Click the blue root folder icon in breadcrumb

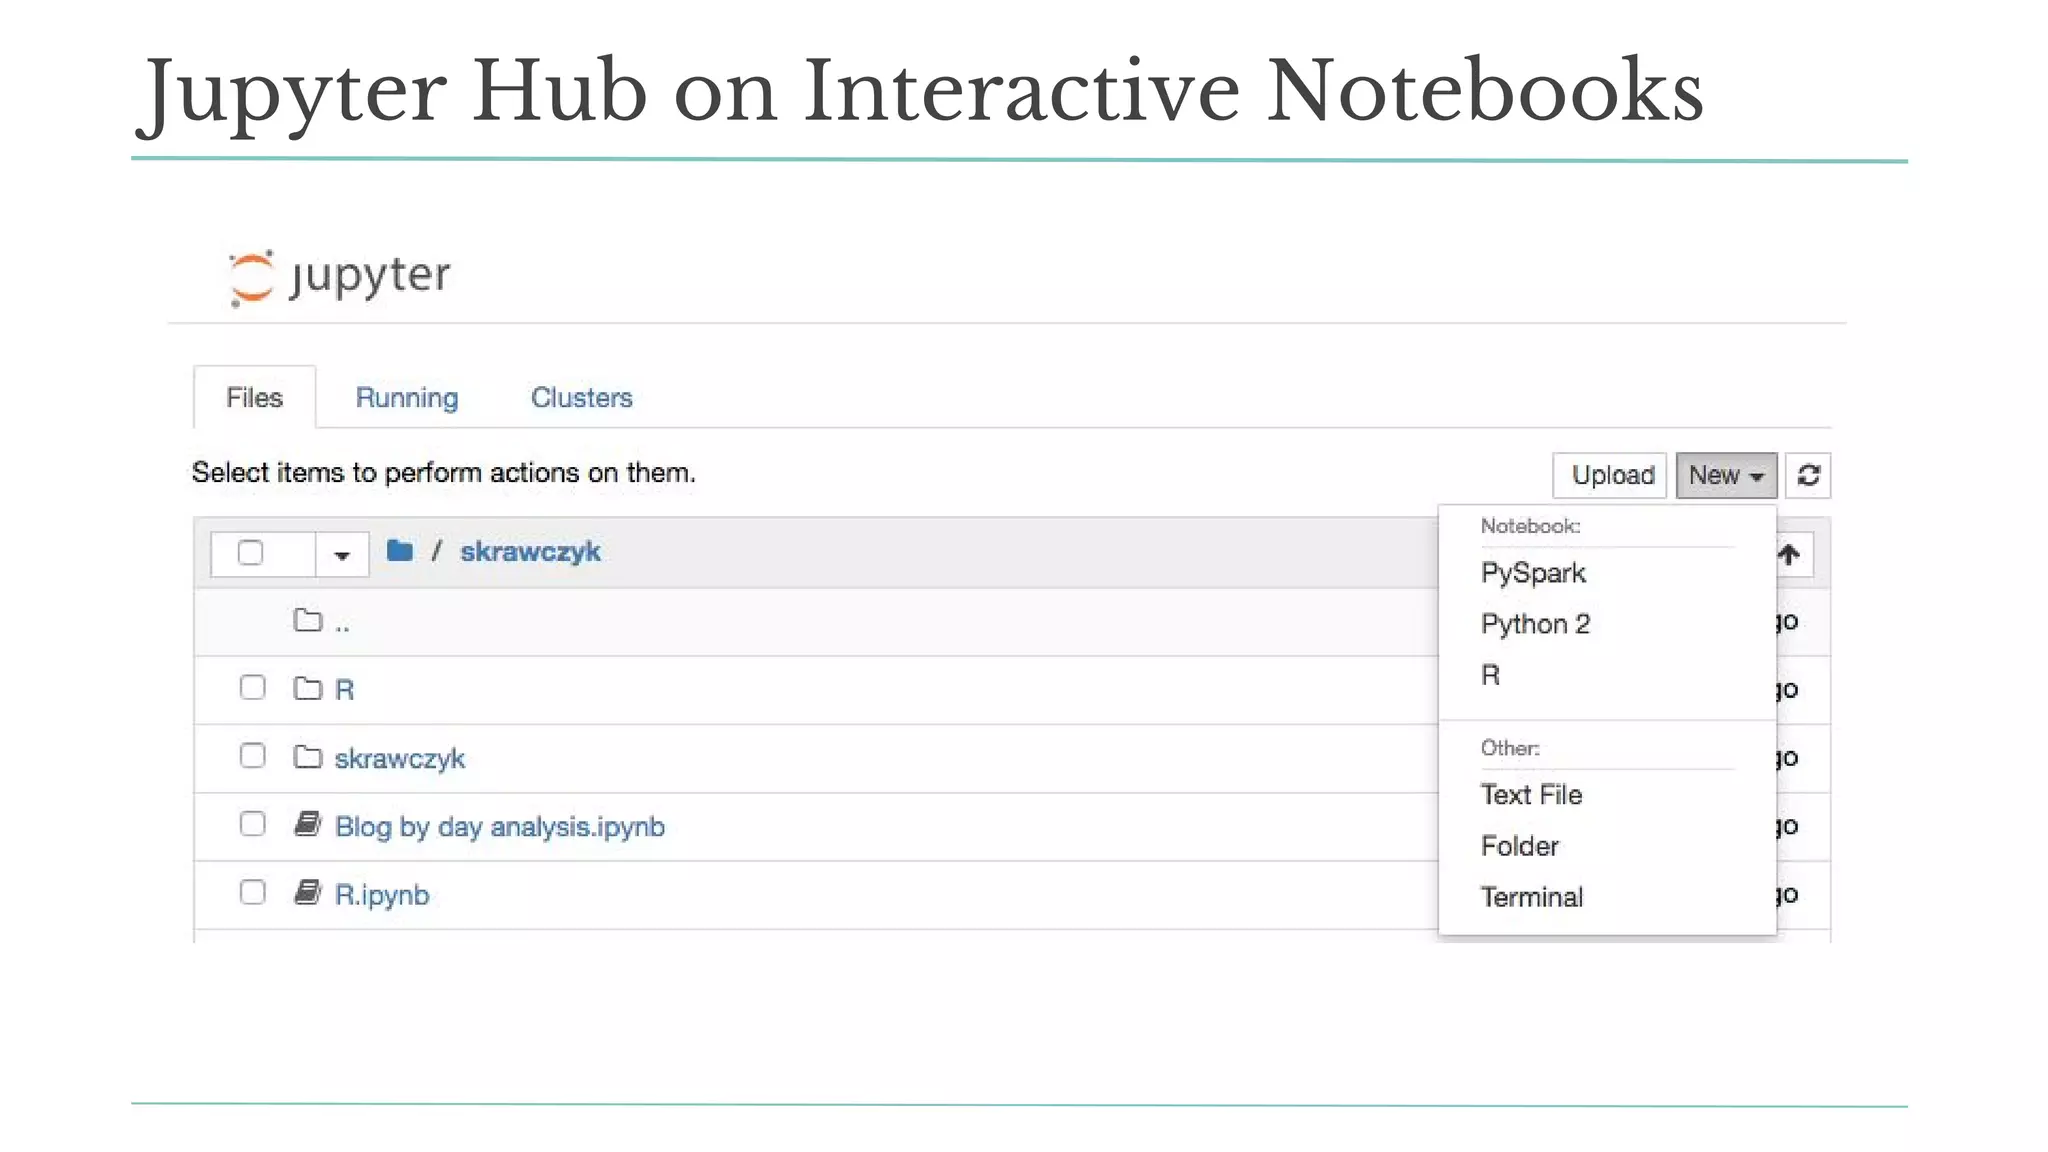point(400,551)
